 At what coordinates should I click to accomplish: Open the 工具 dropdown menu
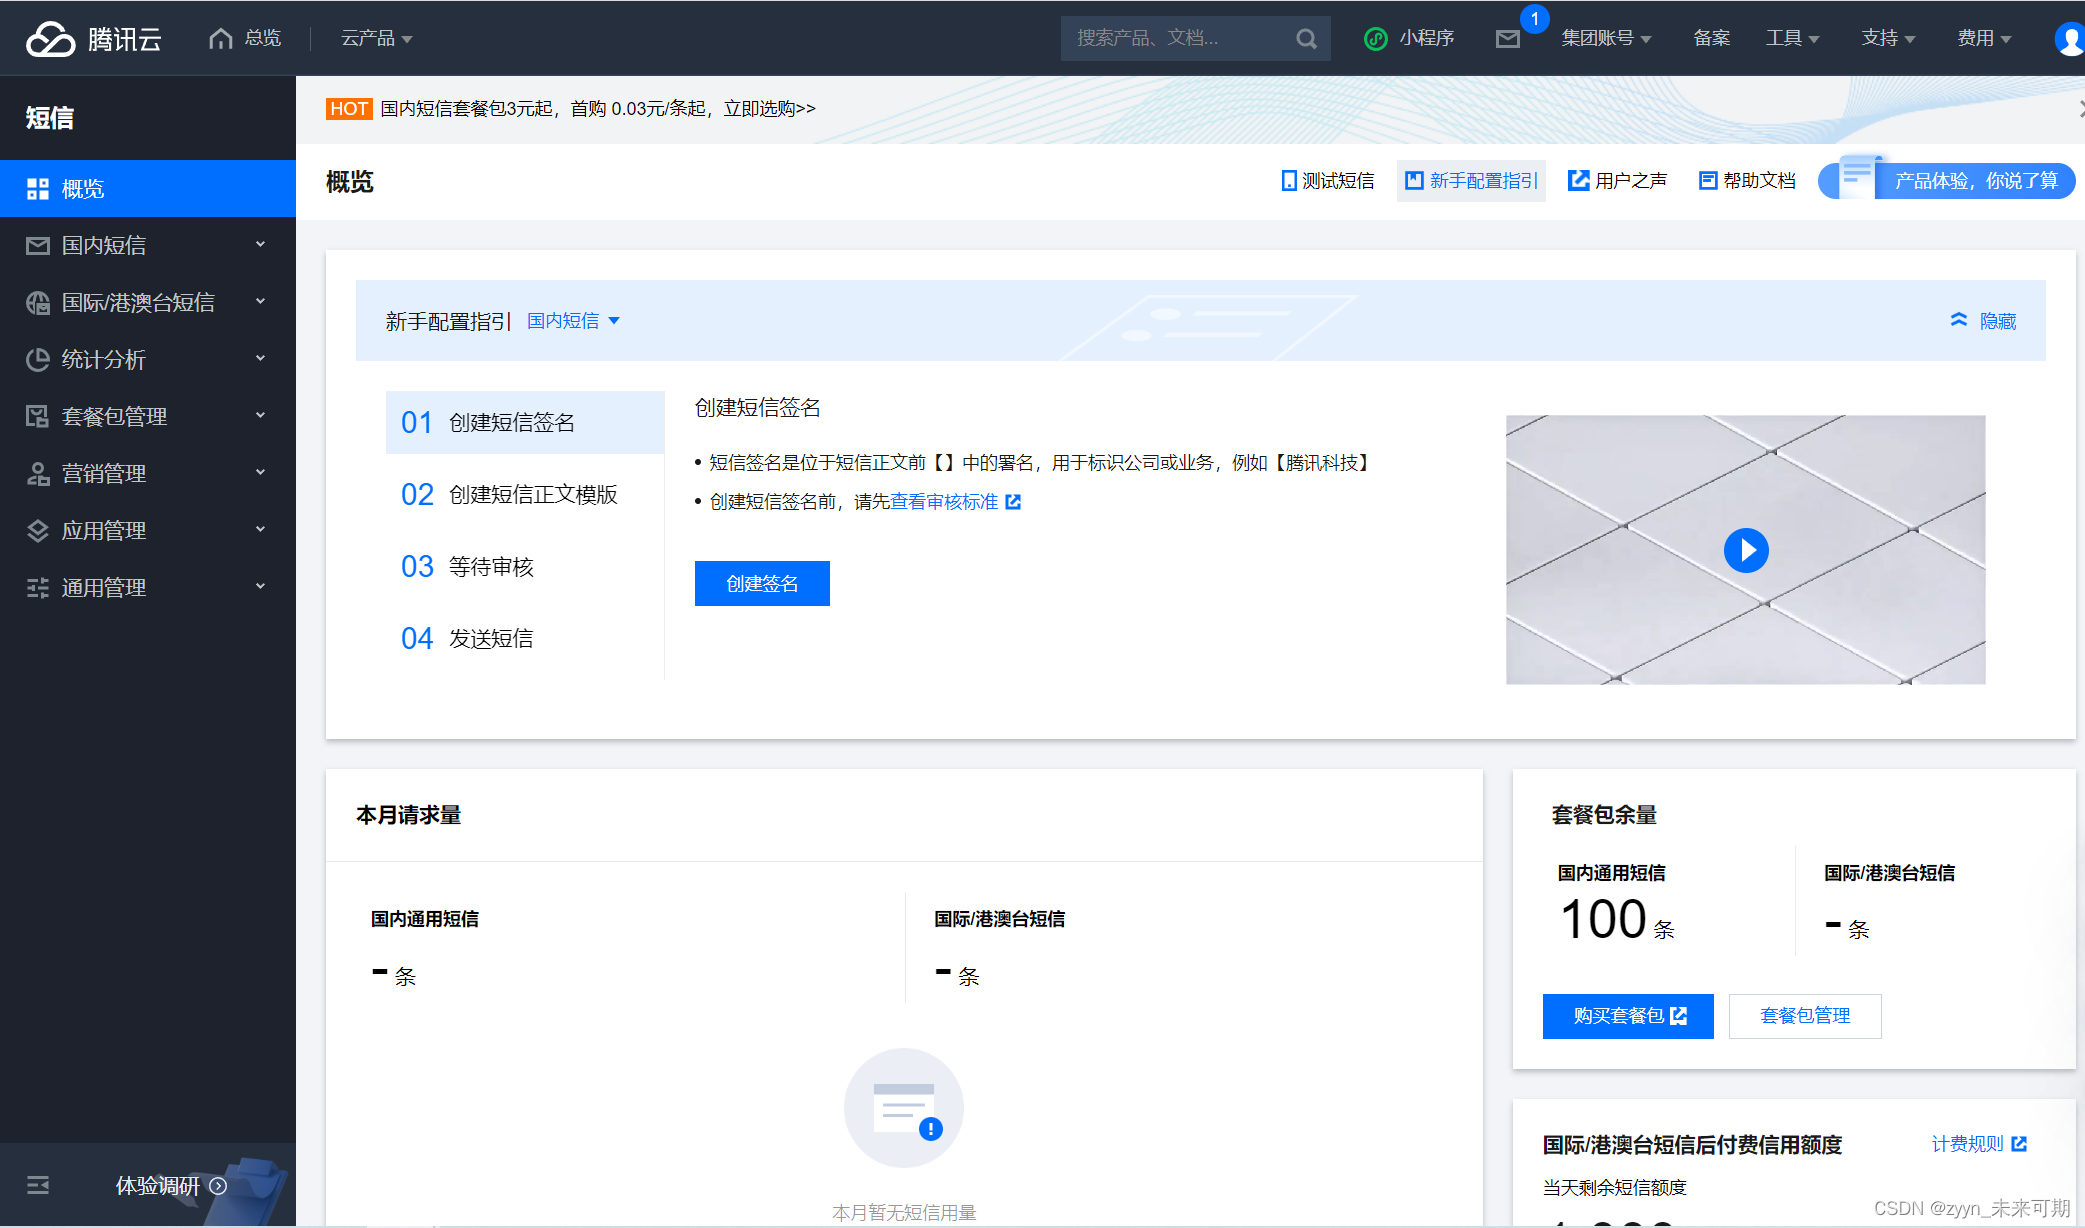point(1792,38)
